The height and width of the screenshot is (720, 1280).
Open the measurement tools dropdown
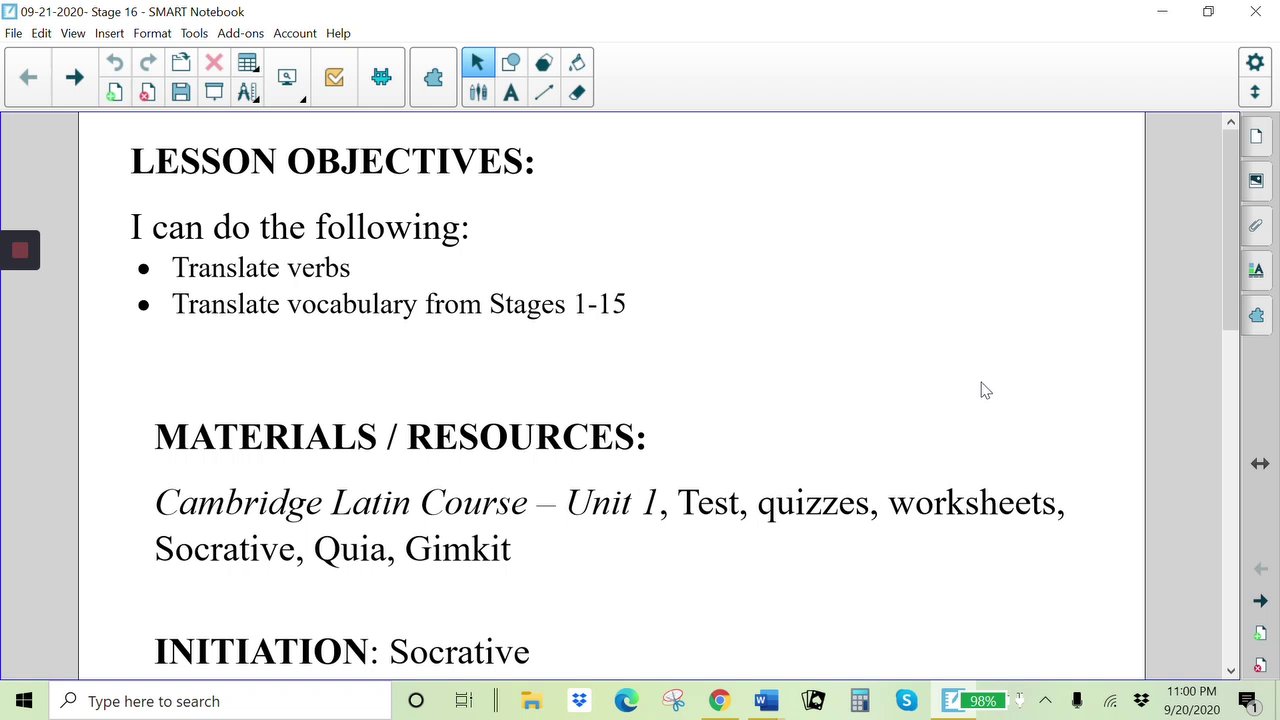pos(248,93)
